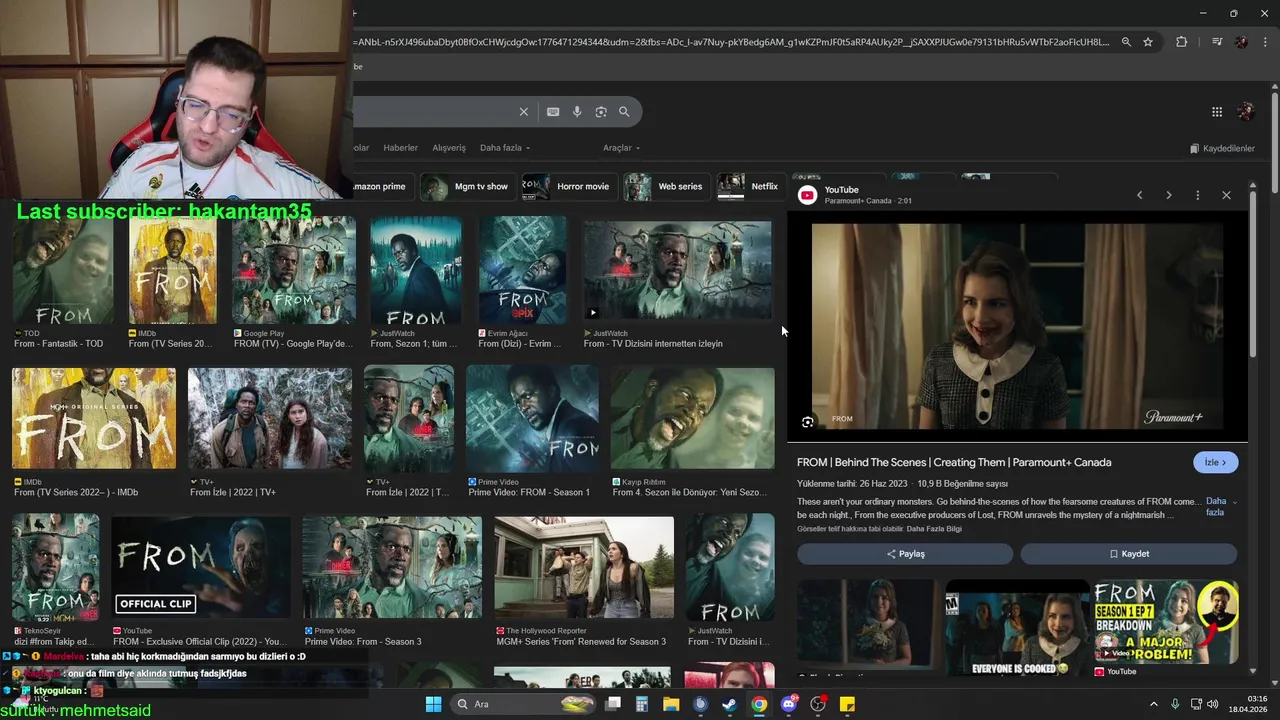Viewport: 1280px width, 720px height.
Task: Open Chrome extensions puzzle icon
Action: coord(1182,42)
